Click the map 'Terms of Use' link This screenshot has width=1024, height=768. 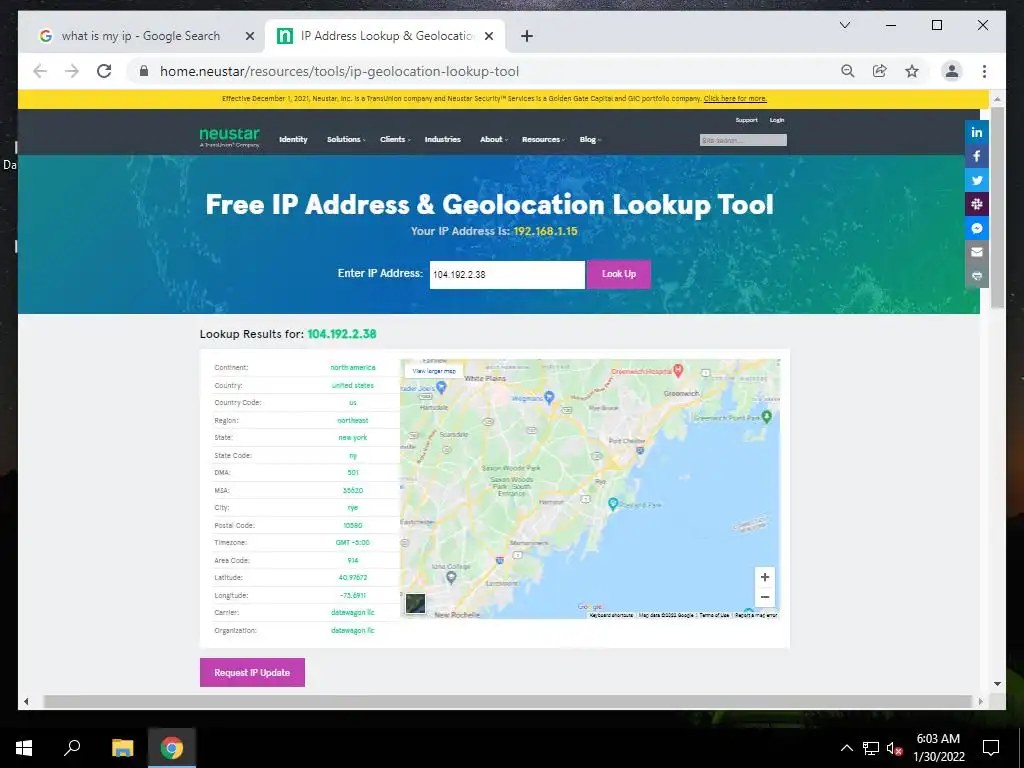tap(714, 615)
